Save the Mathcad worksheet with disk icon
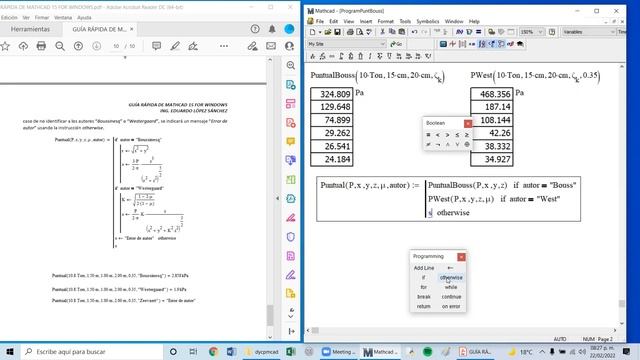This screenshot has height=360, width=640. click(x=337, y=32)
